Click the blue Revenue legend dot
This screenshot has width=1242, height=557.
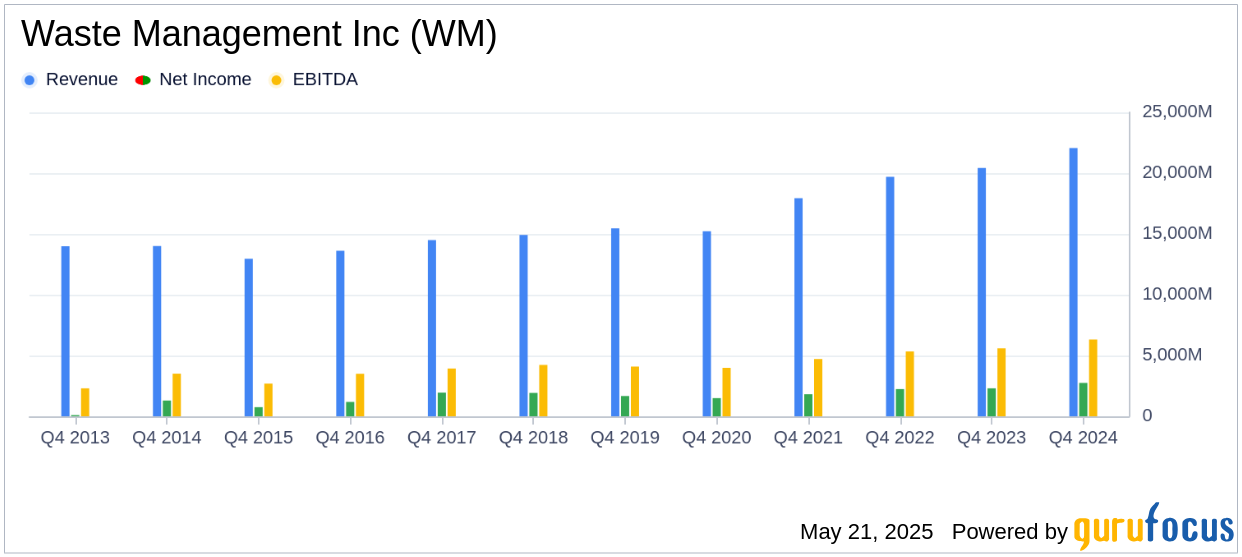click(x=29, y=80)
